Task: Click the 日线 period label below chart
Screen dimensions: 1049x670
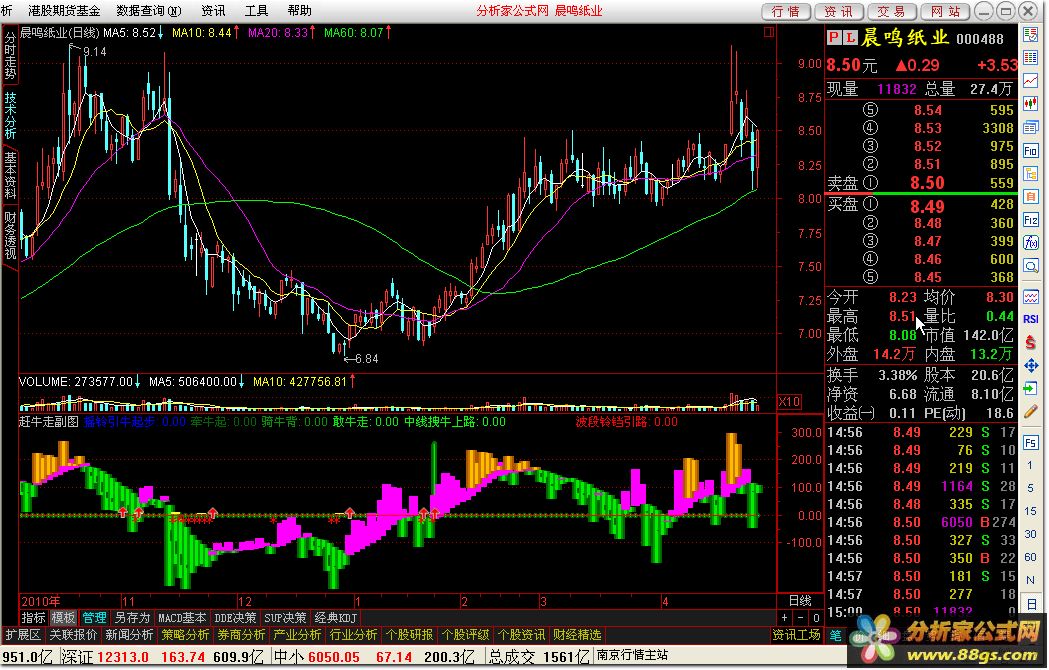Action: (x=800, y=600)
